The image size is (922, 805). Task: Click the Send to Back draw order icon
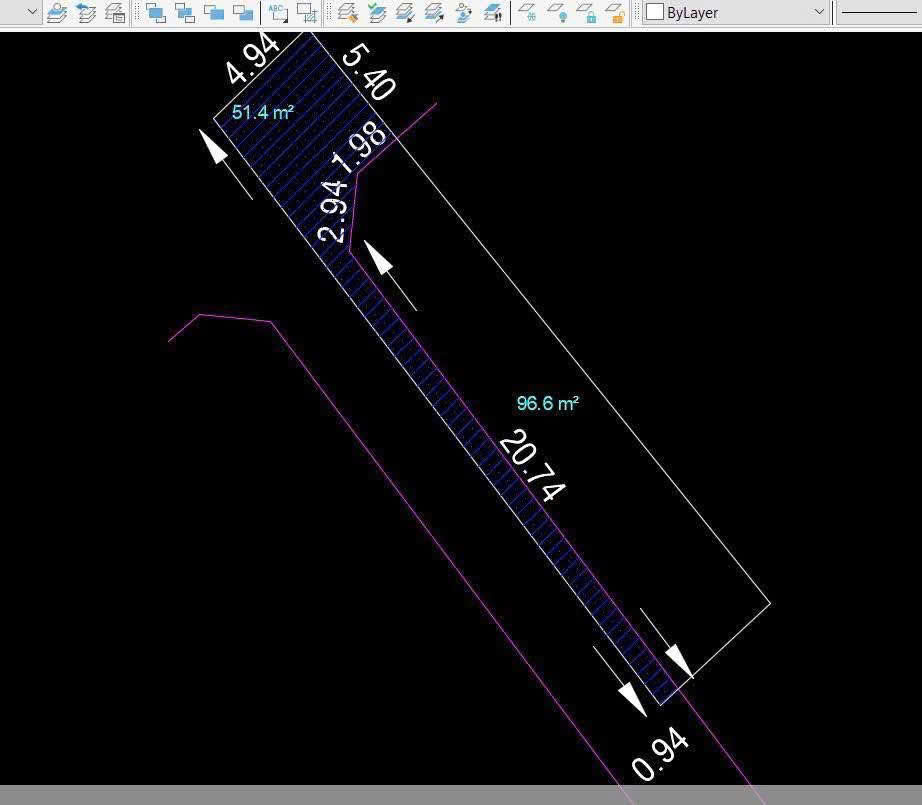coord(185,13)
